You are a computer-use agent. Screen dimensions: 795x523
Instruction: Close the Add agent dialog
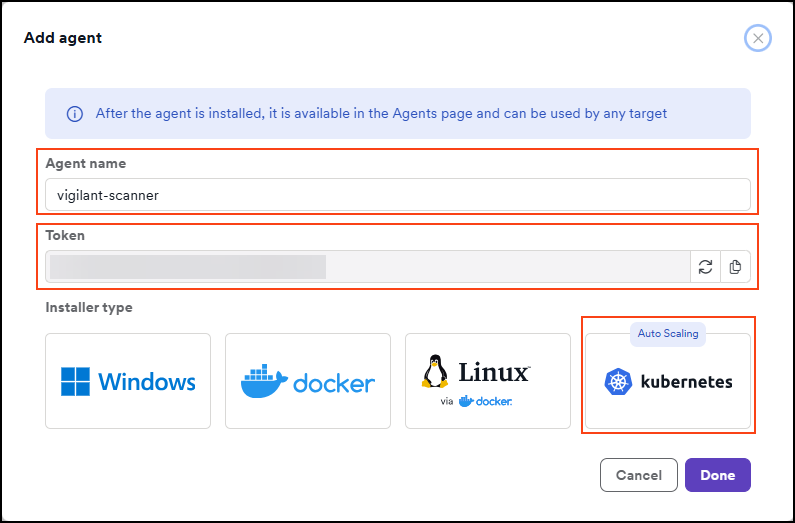758,39
